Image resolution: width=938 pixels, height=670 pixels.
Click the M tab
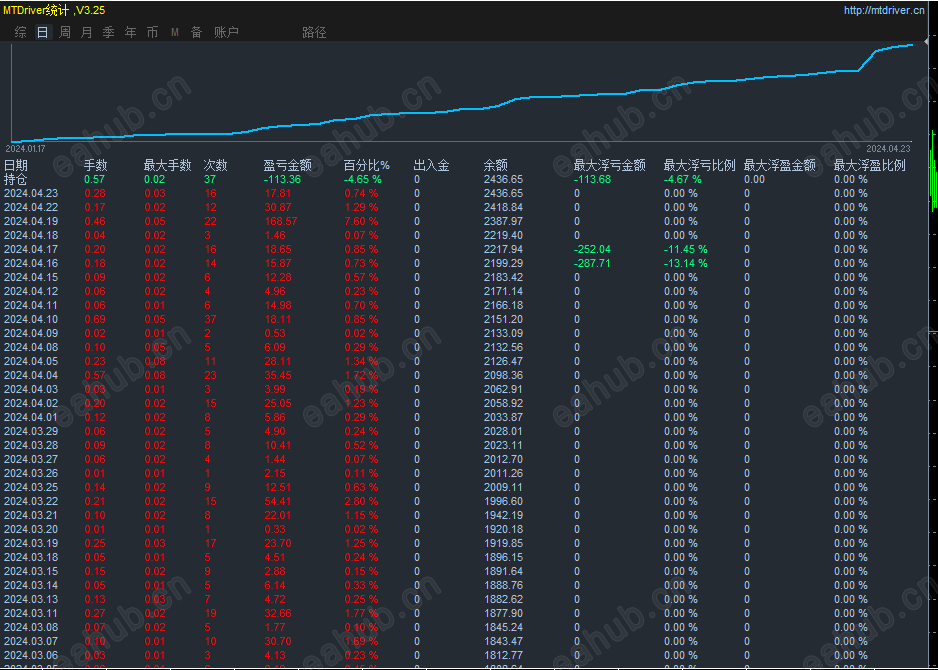point(174,32)
